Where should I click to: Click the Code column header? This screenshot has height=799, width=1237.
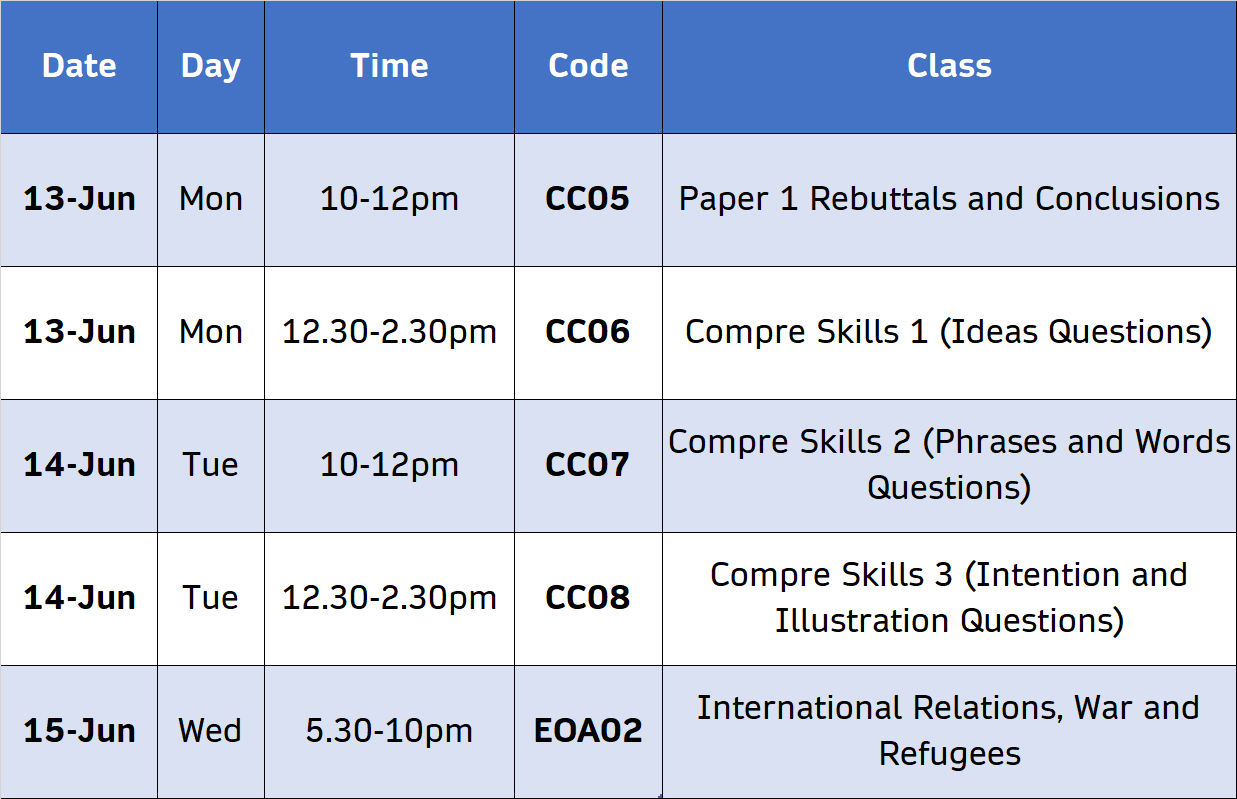(x=588, y=66)
